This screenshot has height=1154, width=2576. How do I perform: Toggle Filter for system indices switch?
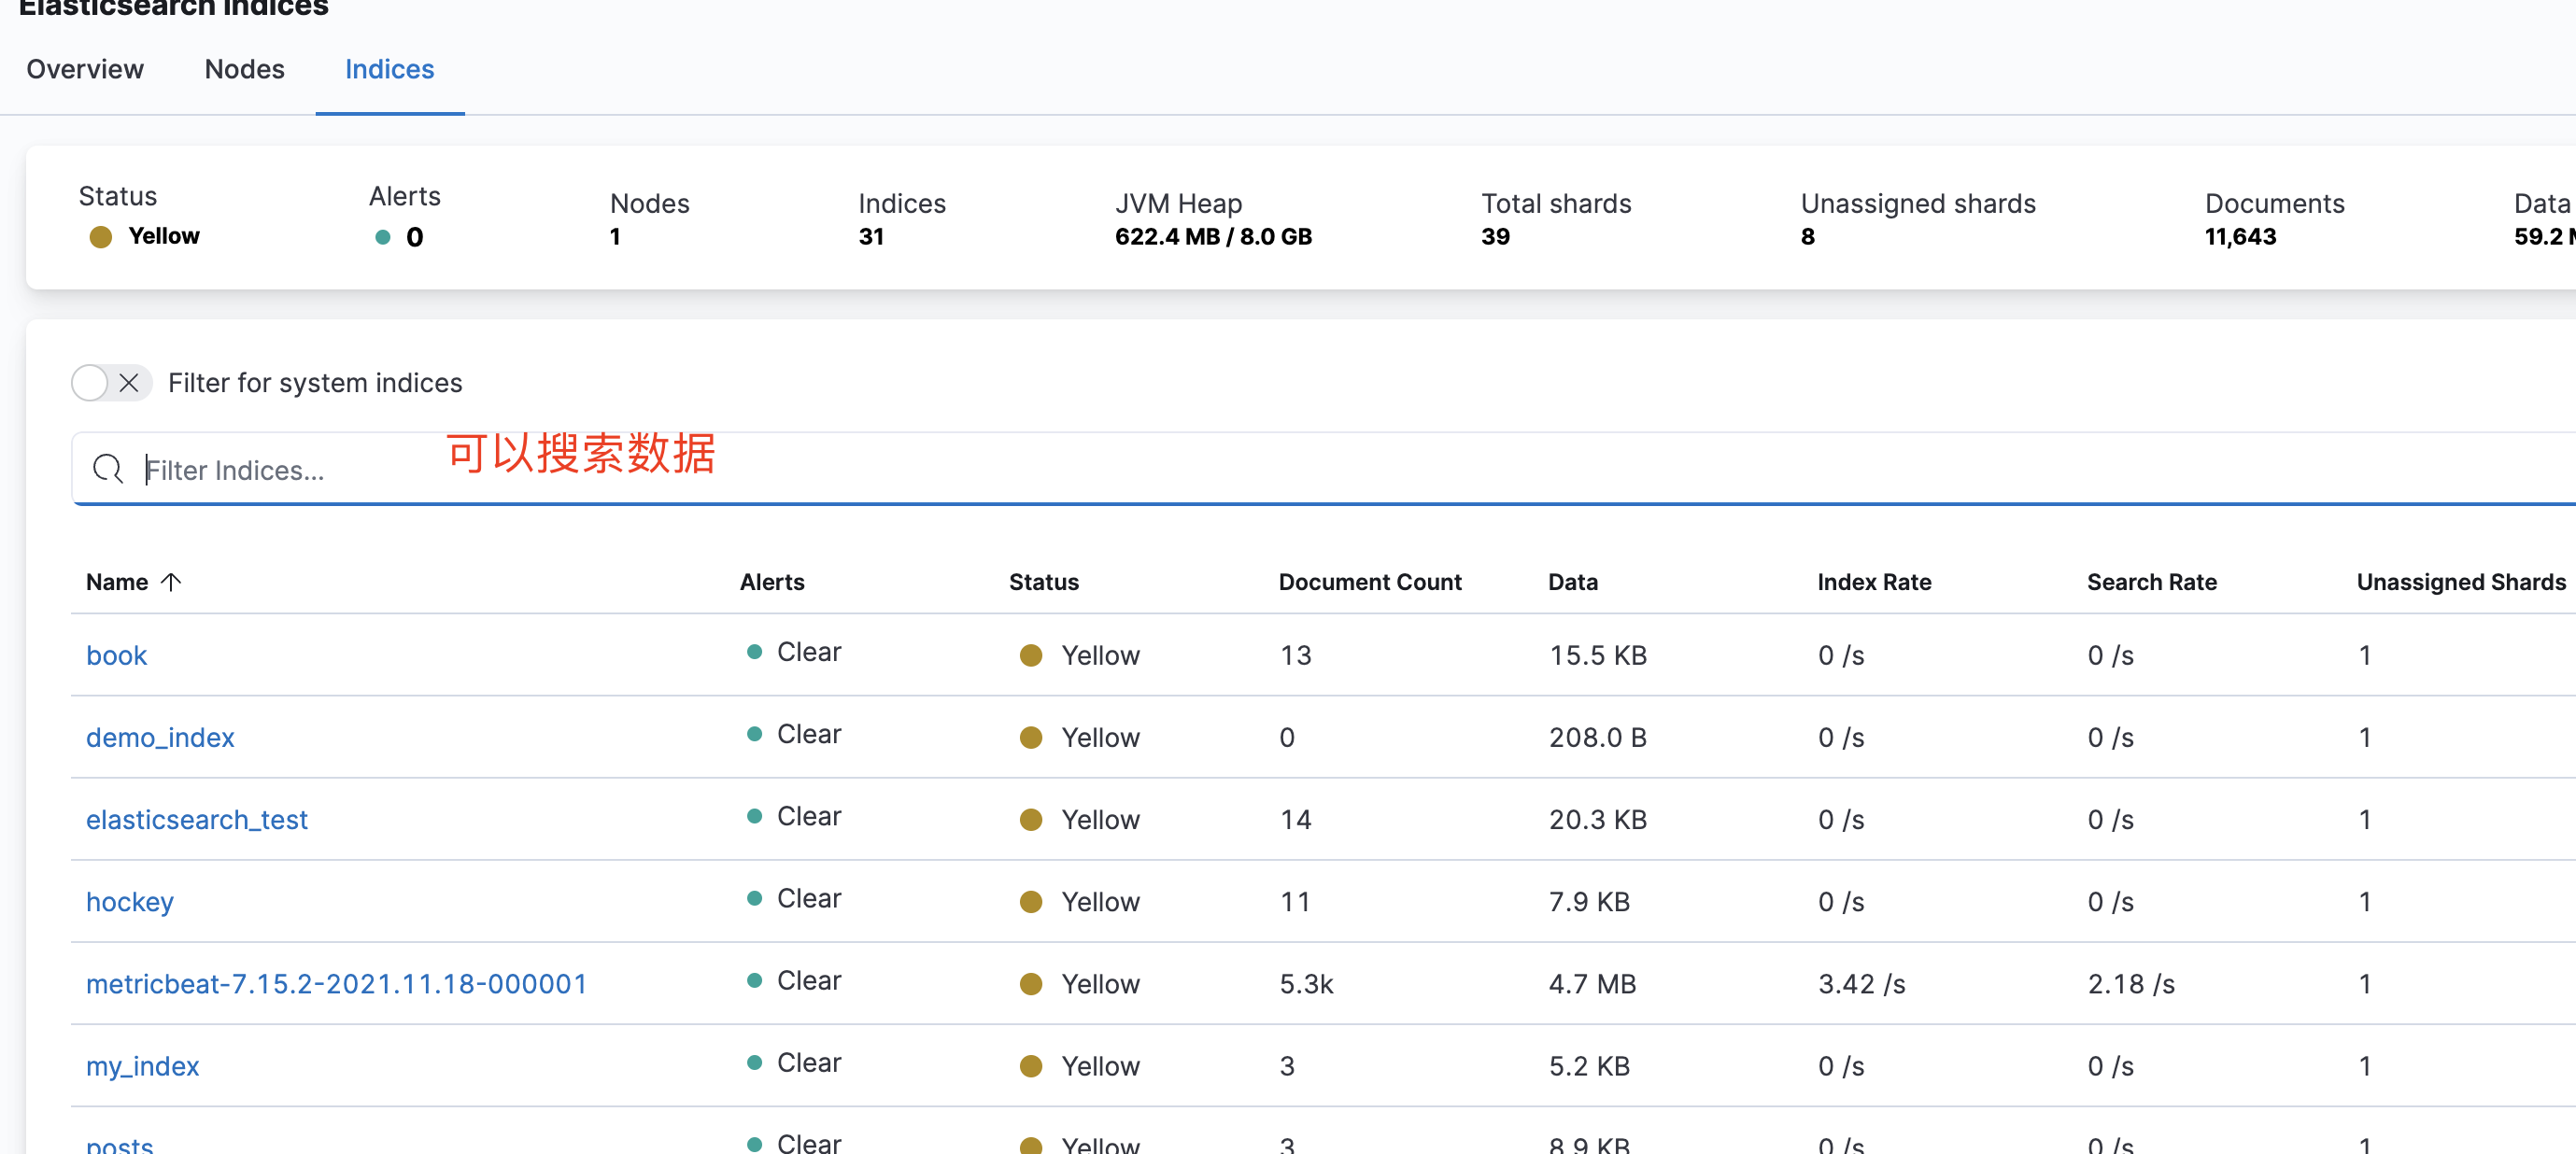click(x=111, y=382)
